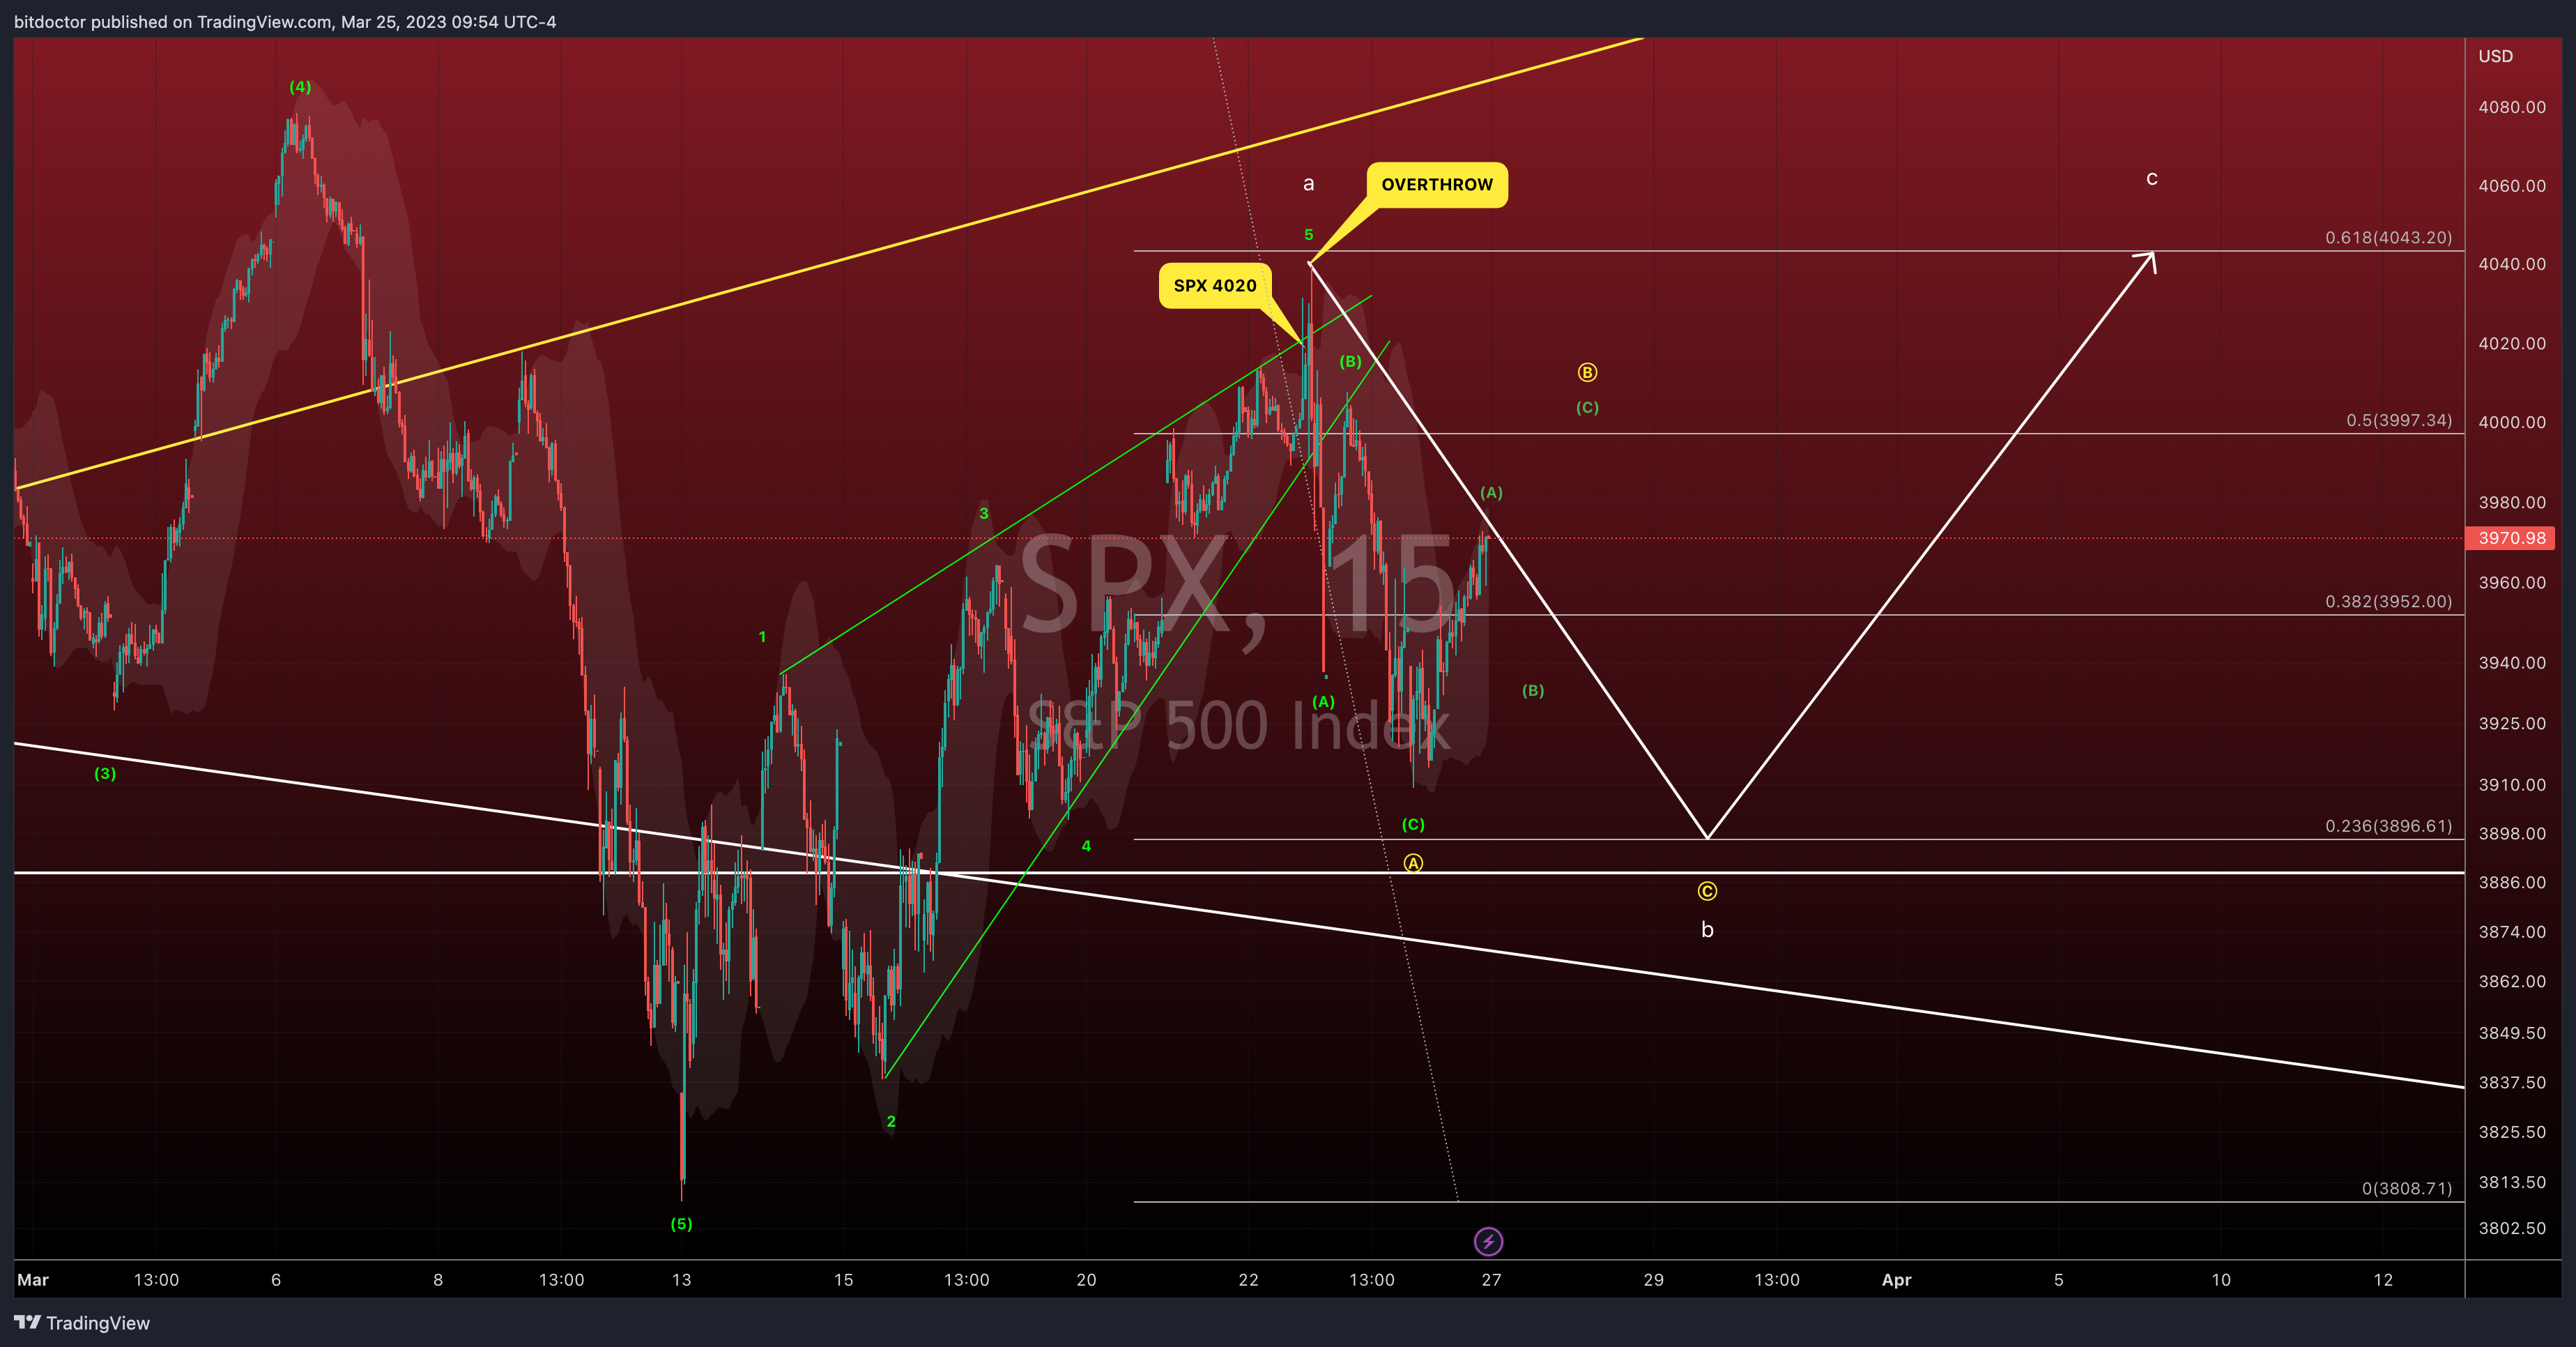Viewport: 2576px width, 1347px height.
Task: Click the published header text by bitdoctor
Action: pyautogui.click(x=285, y=22)
